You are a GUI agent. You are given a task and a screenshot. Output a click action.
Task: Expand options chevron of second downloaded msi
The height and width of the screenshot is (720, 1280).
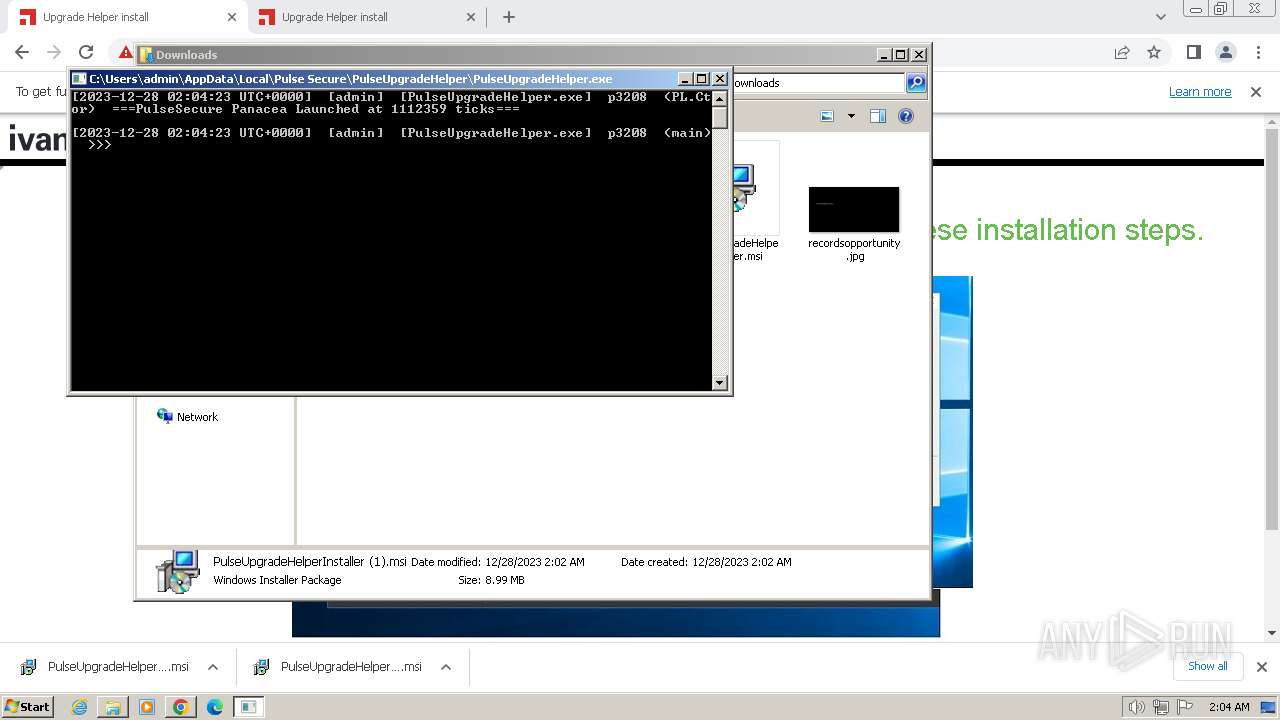(x=446, y=667)
